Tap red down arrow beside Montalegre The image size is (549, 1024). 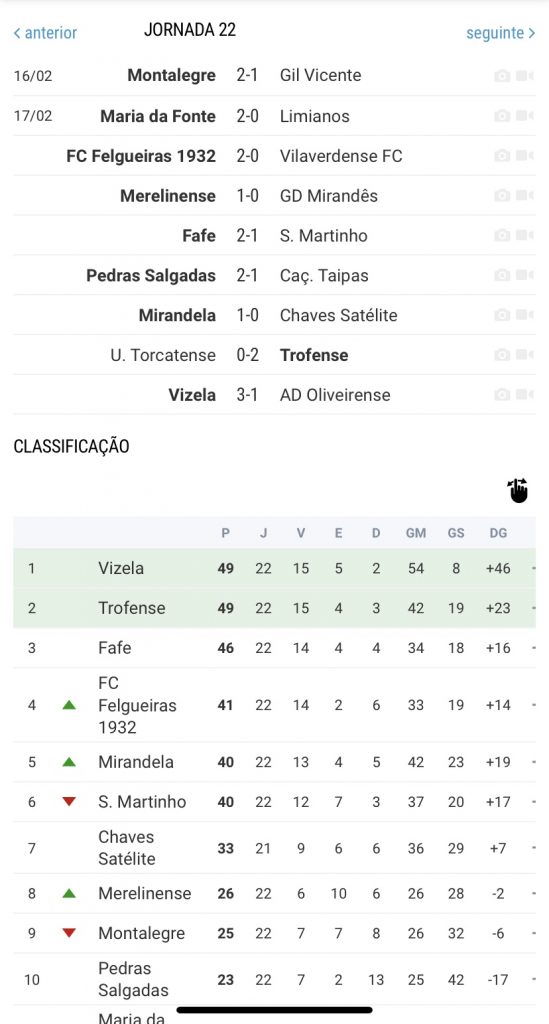pos(69,933)
